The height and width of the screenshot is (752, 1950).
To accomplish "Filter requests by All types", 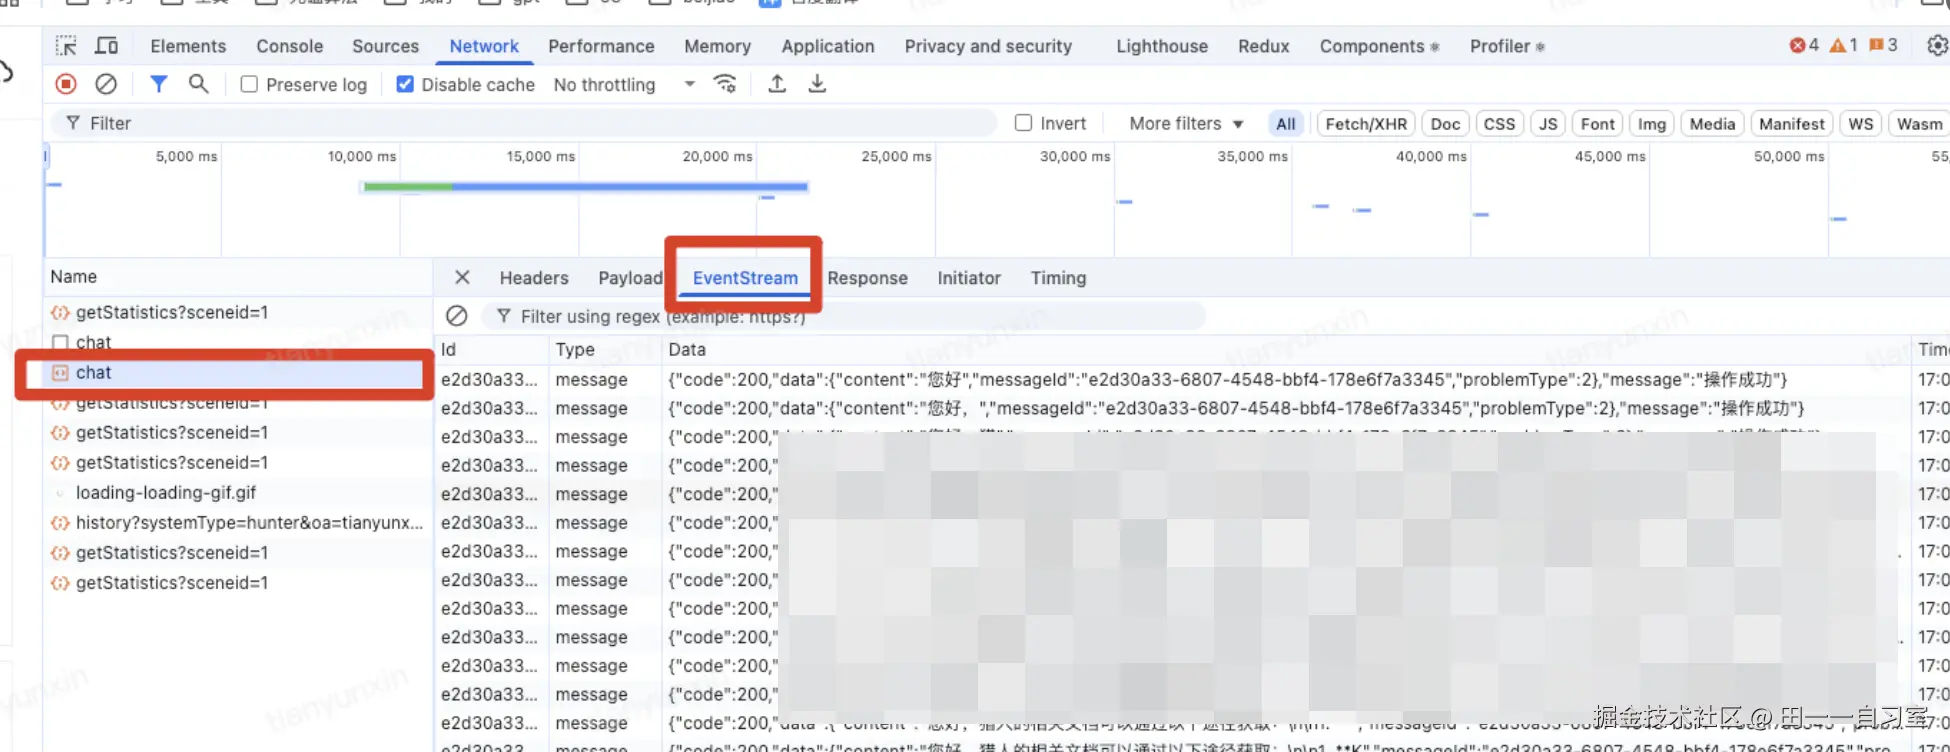I will (x=1286, y=124).
